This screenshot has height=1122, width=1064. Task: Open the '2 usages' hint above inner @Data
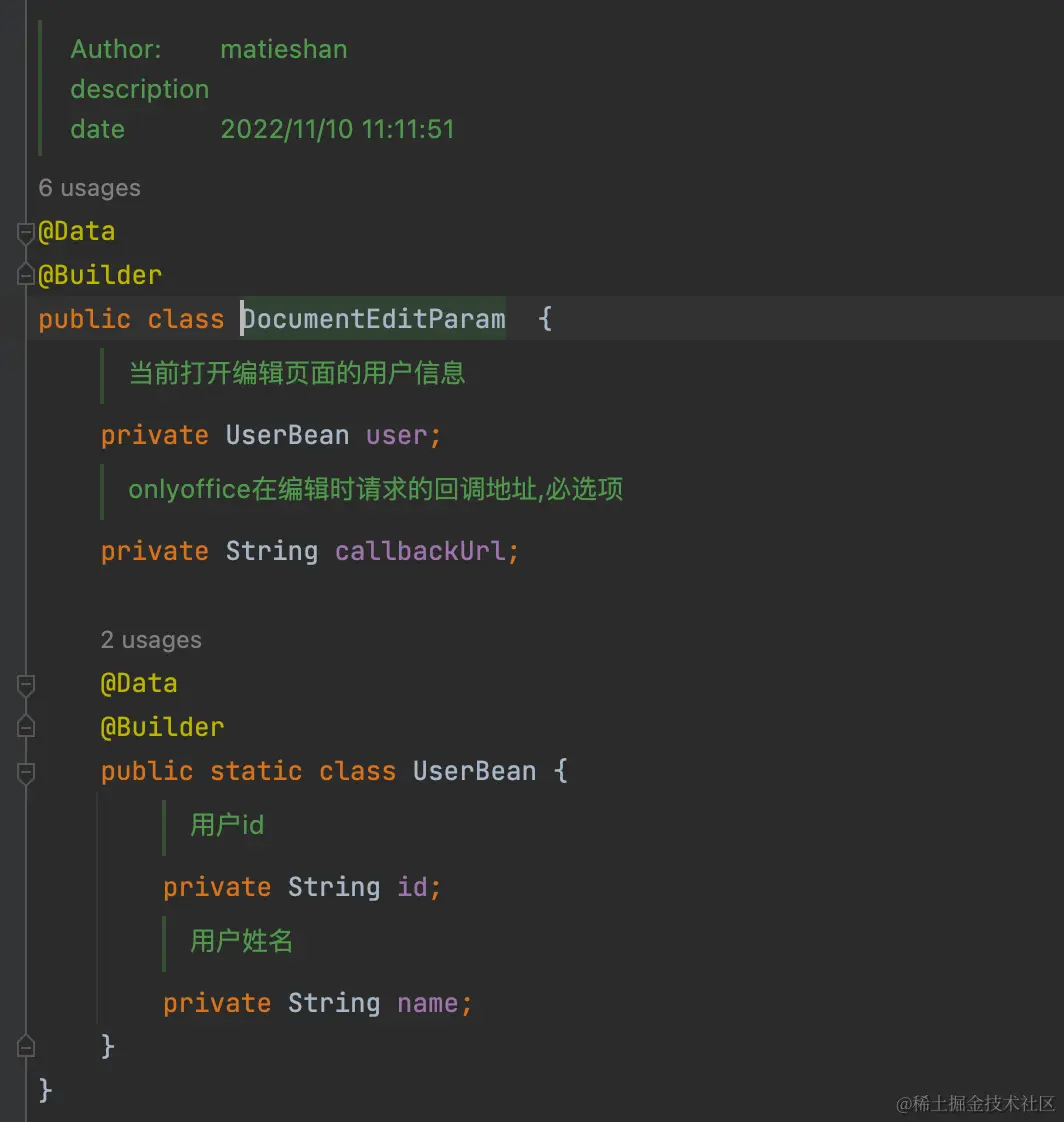tap(151, 640)
